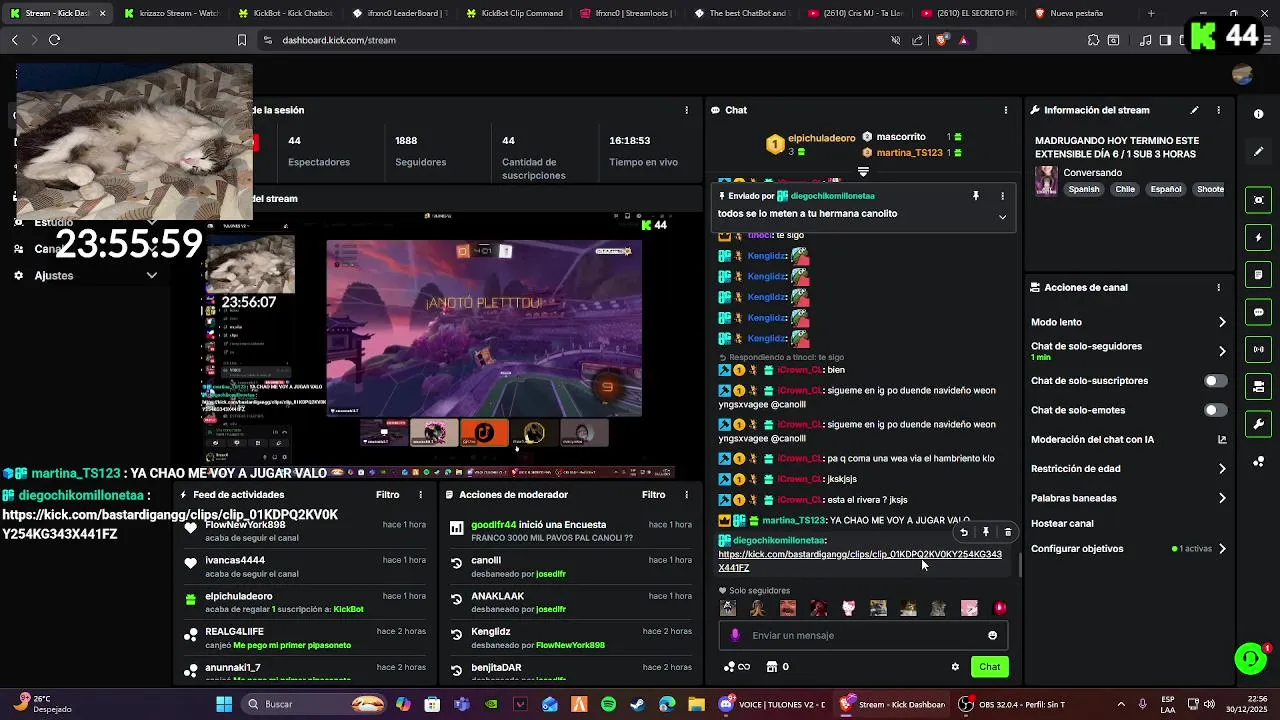Click the Brave shield icon in the address bar
This screenshot has width=1280, height=720.
pyautogui.click(x=941, y=40)
